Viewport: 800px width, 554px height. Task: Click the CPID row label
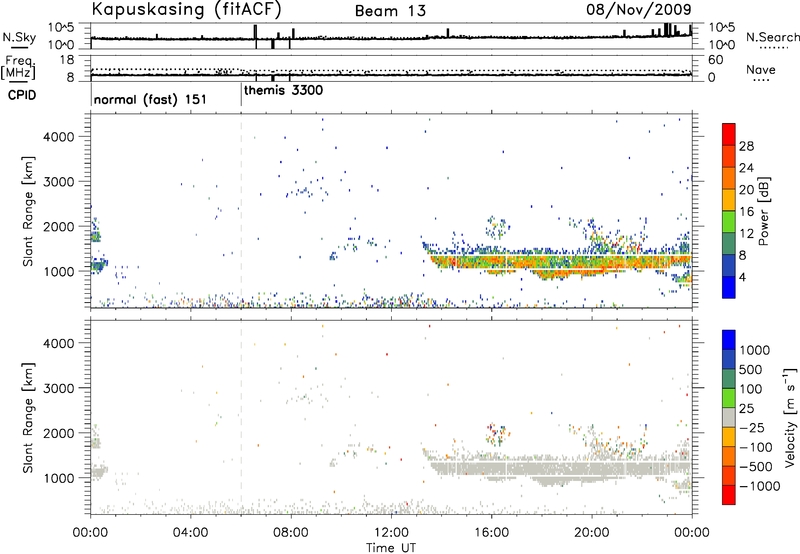(x=22, y=95)
